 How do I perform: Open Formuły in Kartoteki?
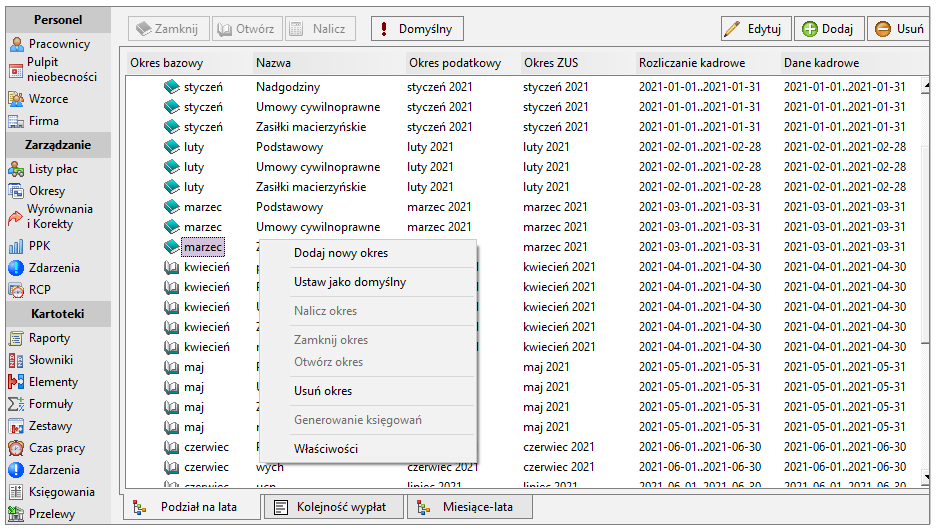pos(41,404)
